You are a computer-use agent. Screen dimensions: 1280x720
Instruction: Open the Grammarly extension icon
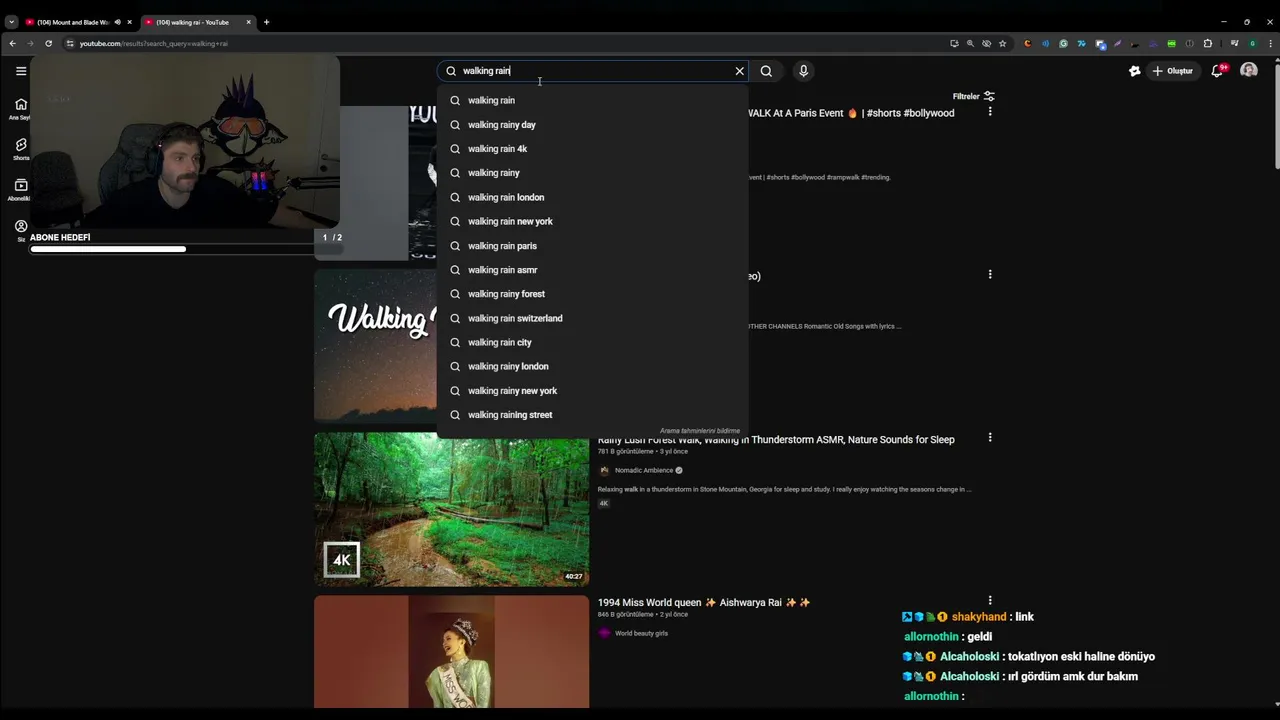[1063, 43]
